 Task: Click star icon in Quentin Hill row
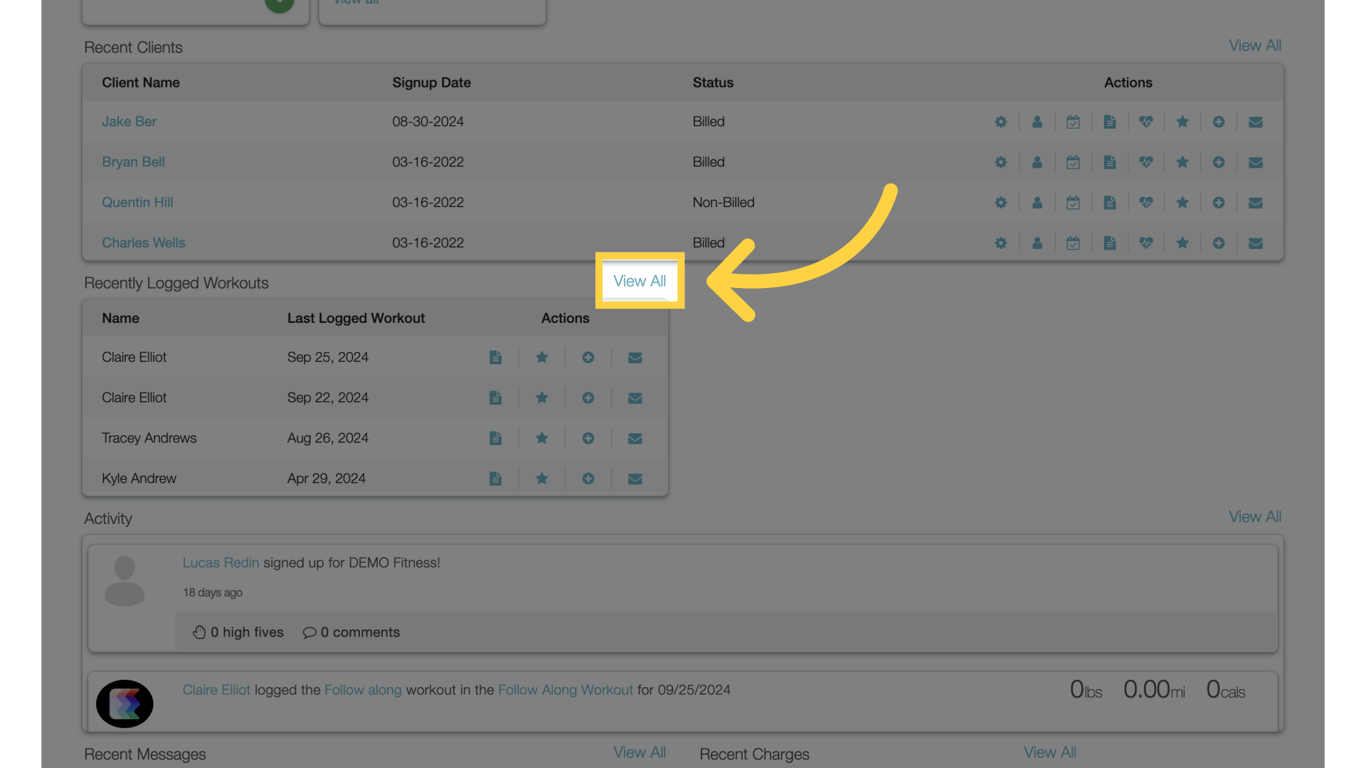point(1182,203)
